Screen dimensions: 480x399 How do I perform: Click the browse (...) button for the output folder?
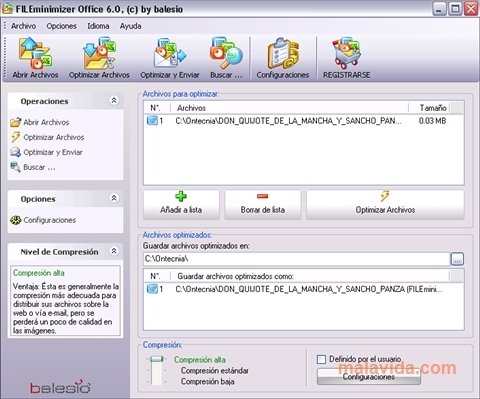pyautogui.click(x=457, y=259)
